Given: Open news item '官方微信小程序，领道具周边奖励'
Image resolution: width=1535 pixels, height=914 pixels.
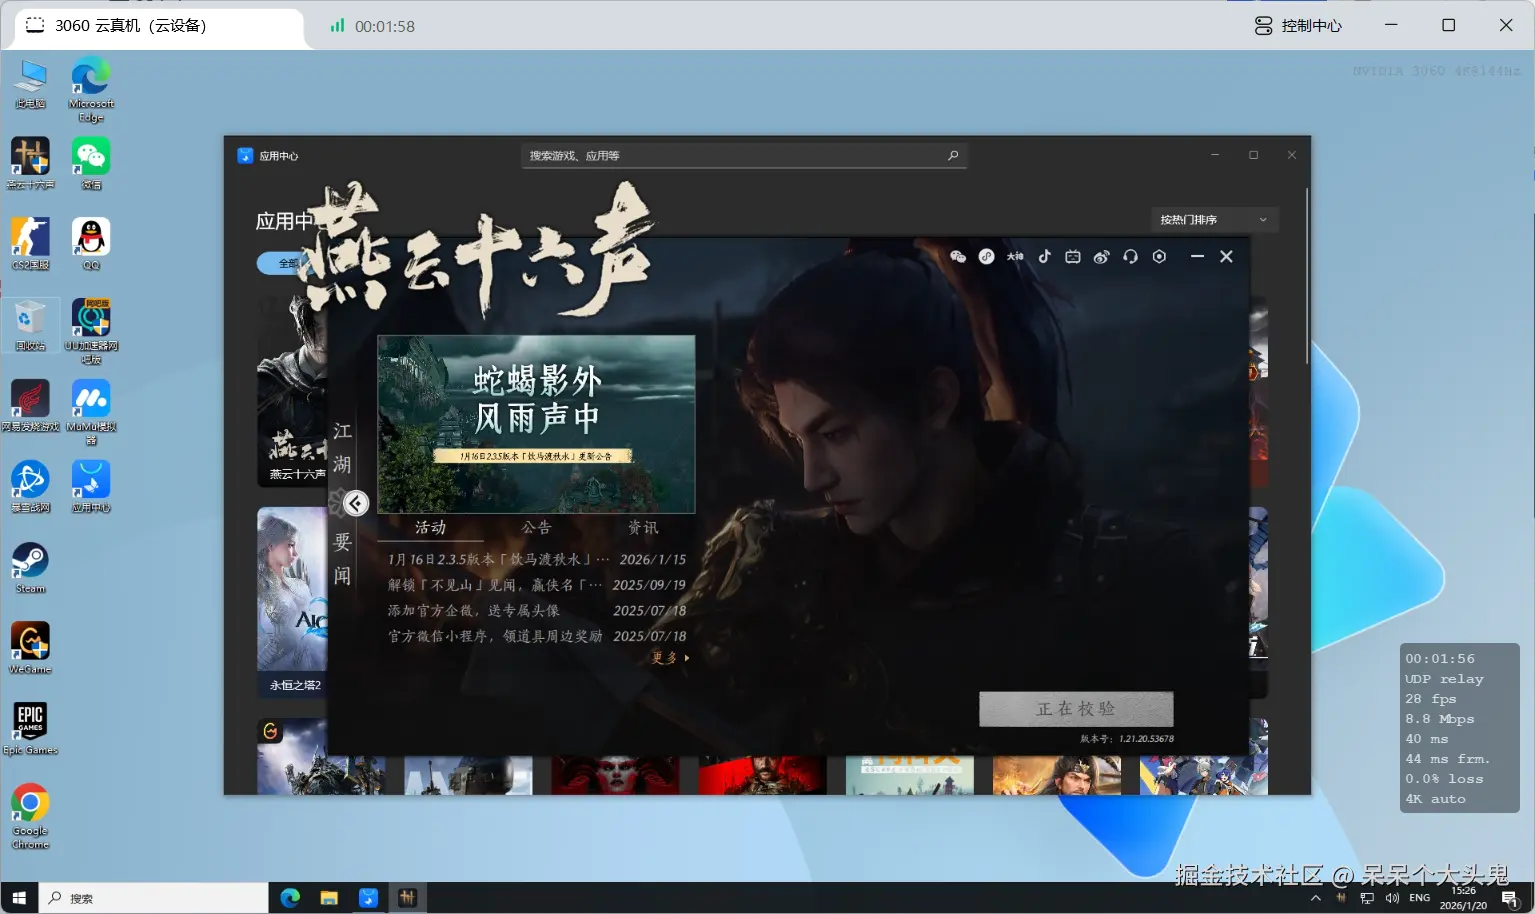Looking at the screenshot, I should [x=536, y=636].
